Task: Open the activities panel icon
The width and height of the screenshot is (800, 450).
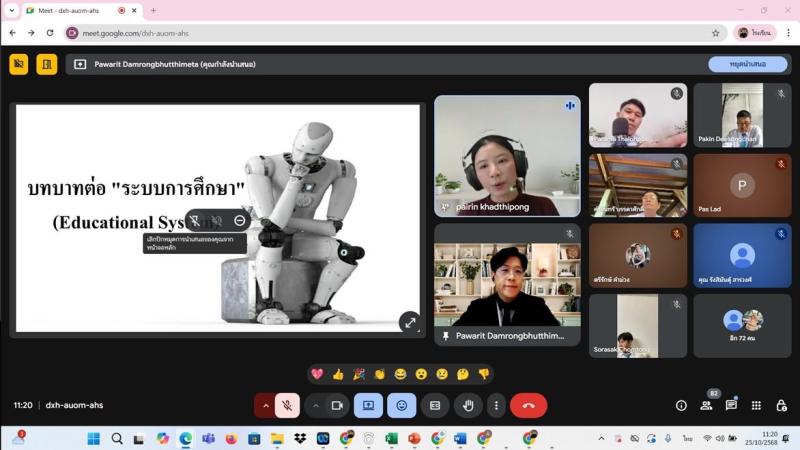Action: point(756,405)
